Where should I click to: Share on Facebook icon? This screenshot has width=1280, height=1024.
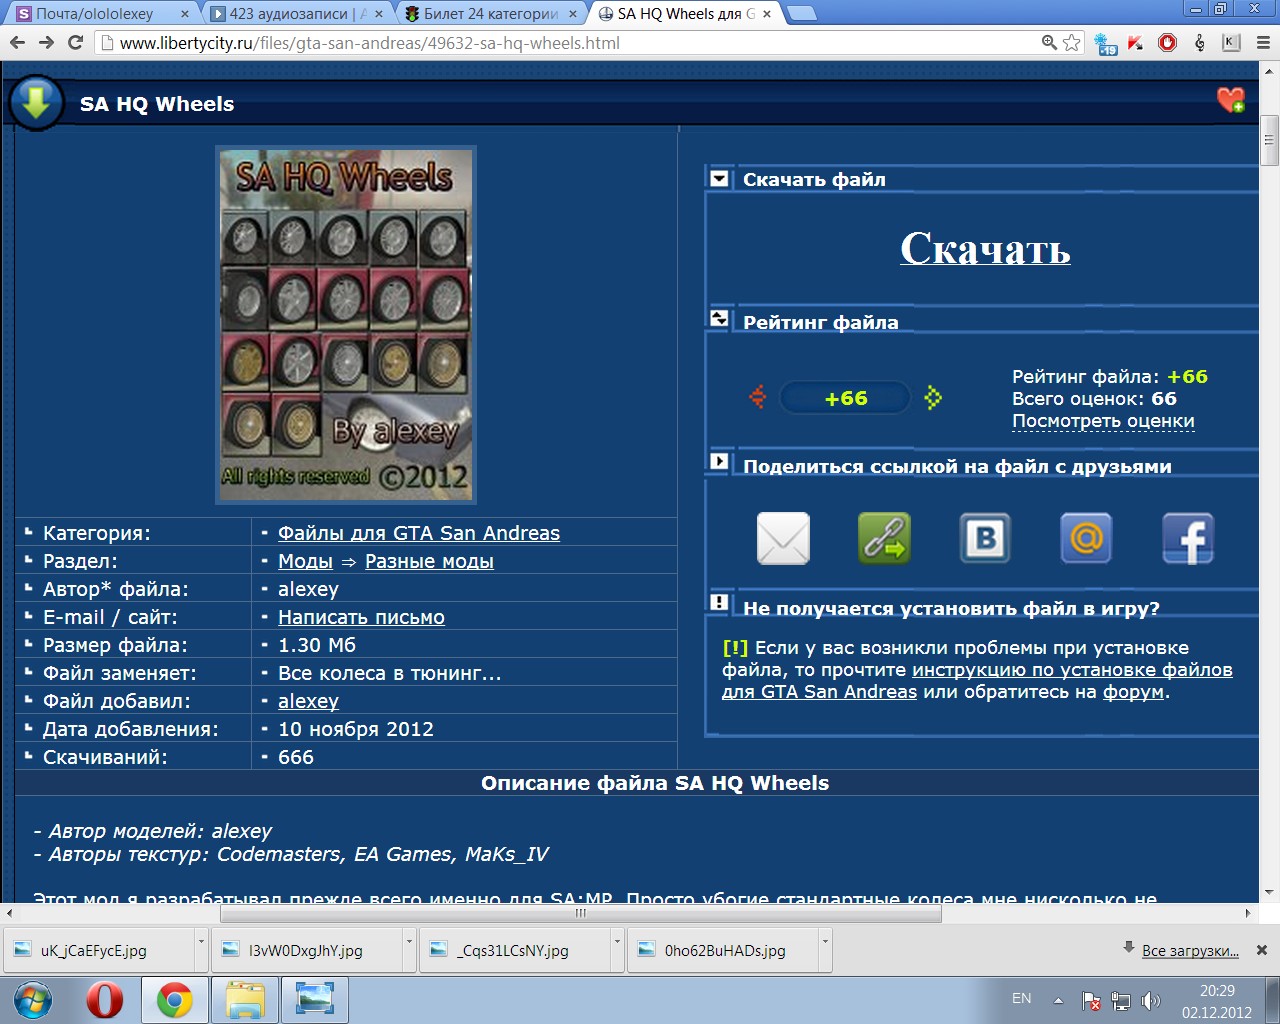tap(1187, 539)
